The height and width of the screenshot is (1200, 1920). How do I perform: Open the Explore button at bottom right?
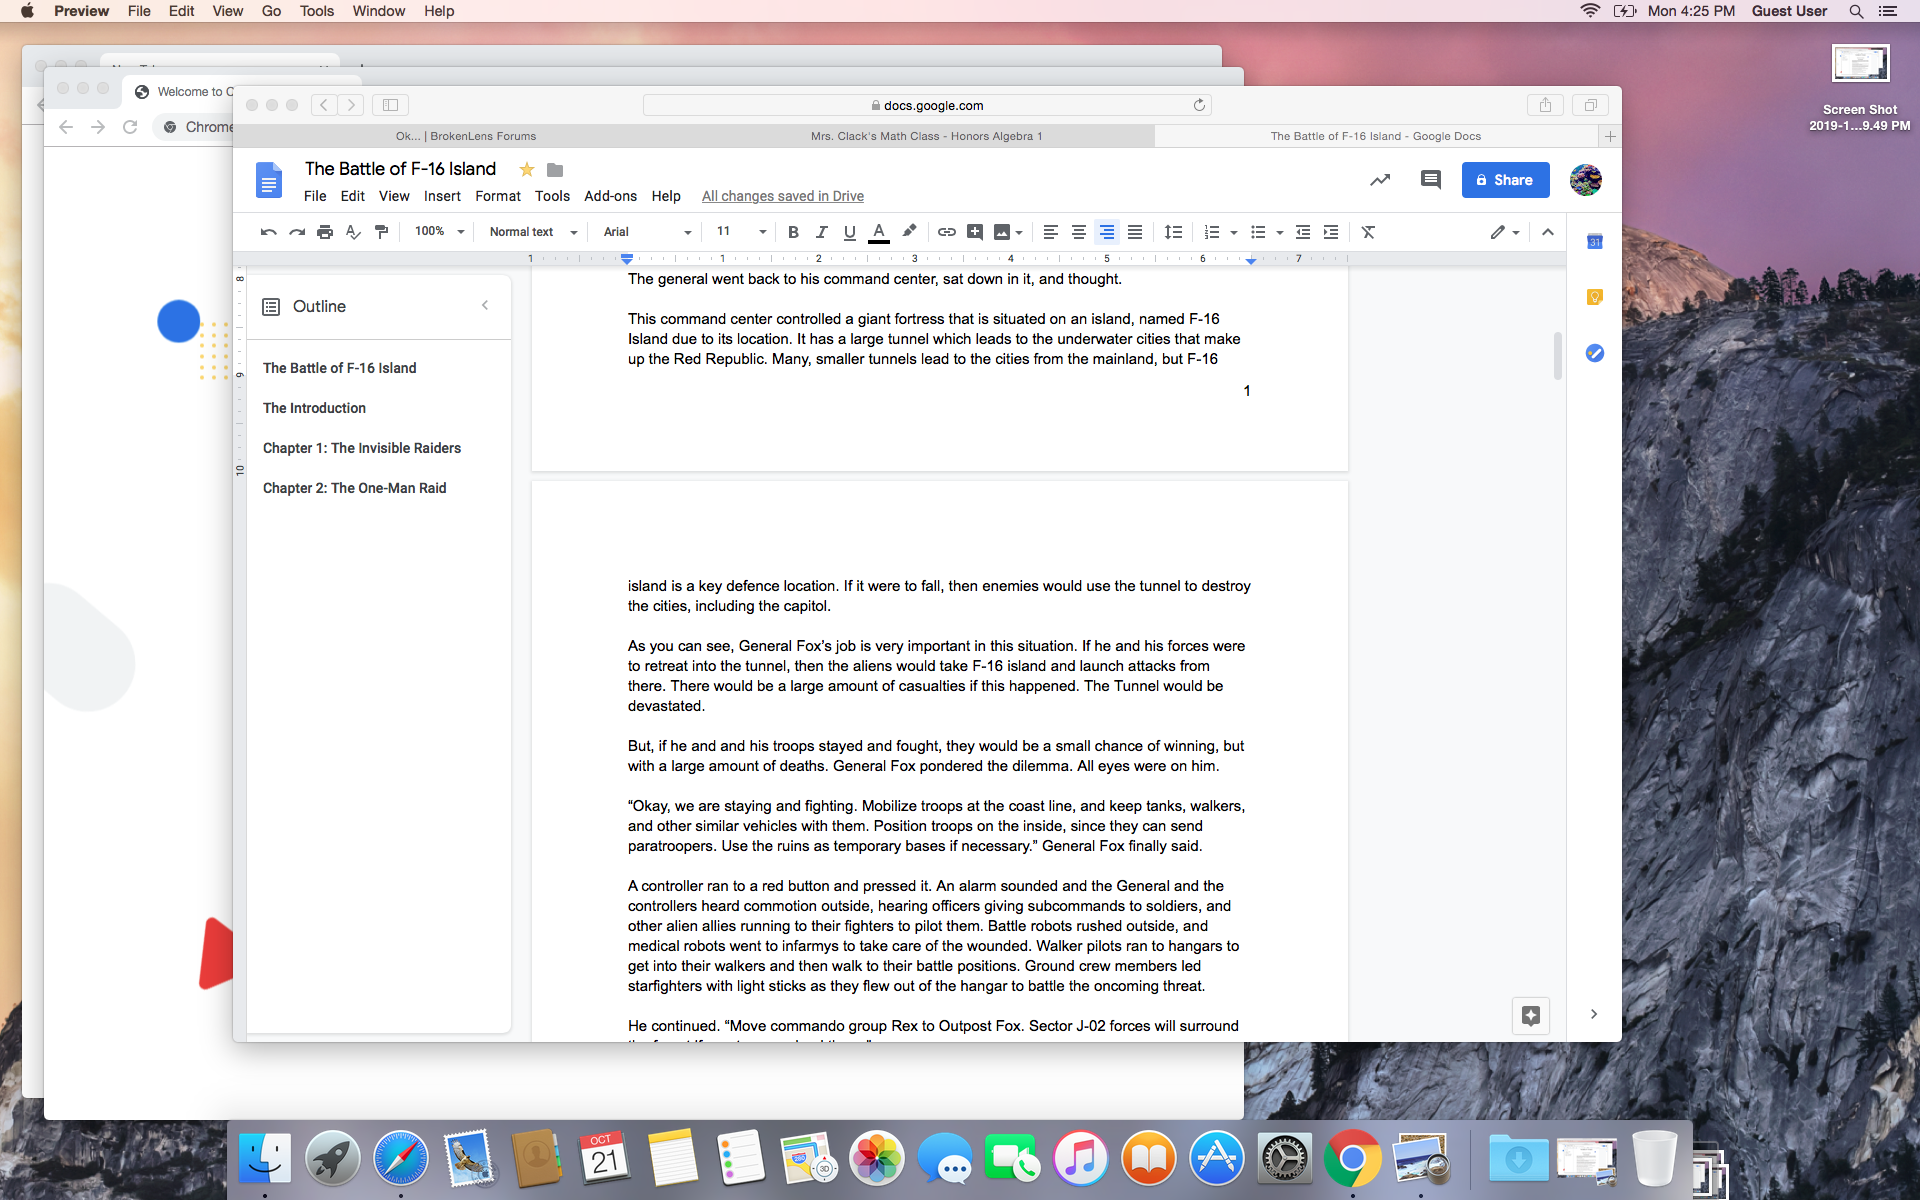click(x=1531, y=1015)
